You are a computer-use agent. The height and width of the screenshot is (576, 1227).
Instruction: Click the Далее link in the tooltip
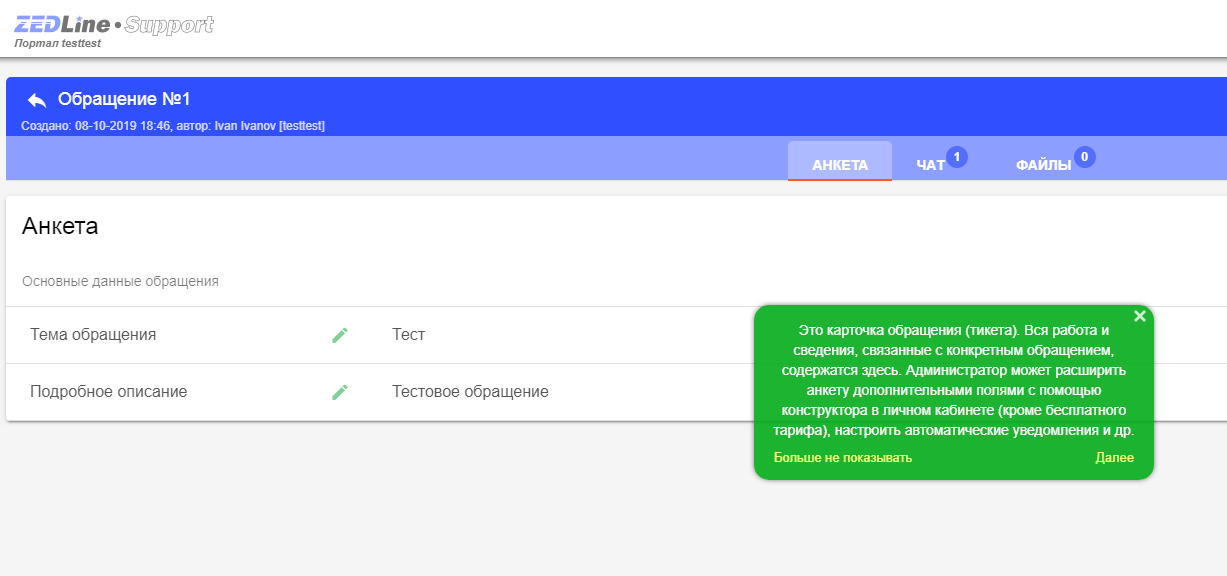[1113, 457]
